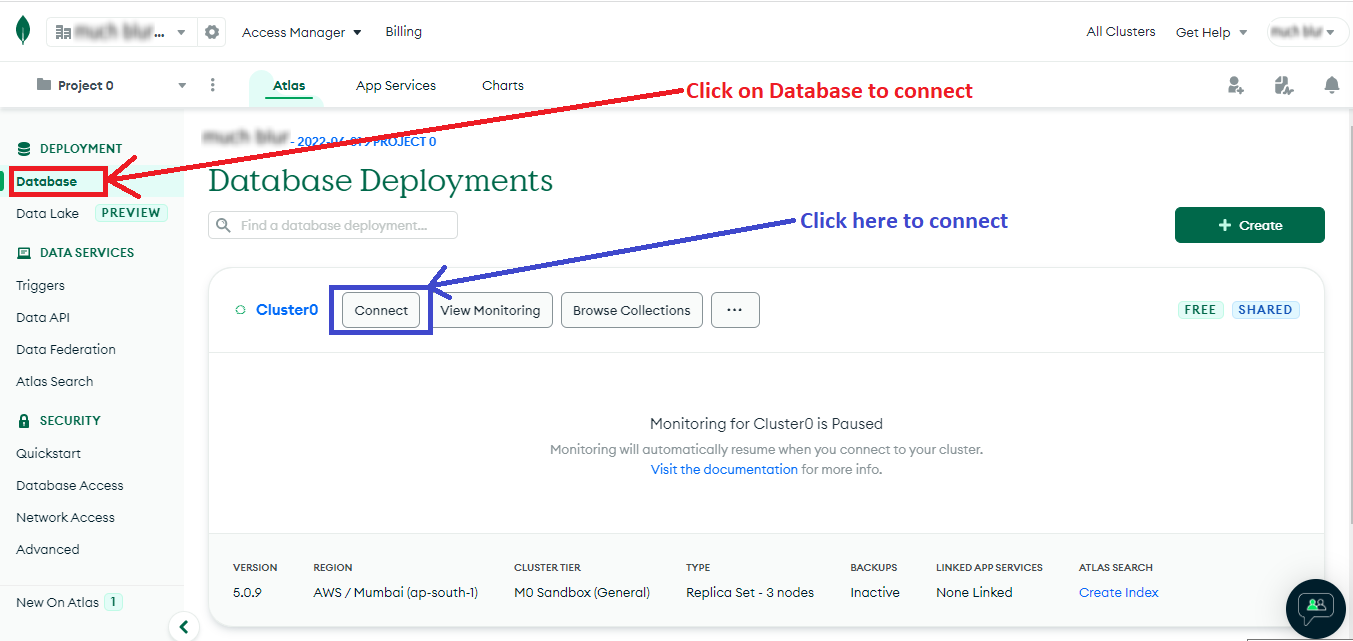Click the region AWS / Mumbai (ap-south-1)

[396, 592]
